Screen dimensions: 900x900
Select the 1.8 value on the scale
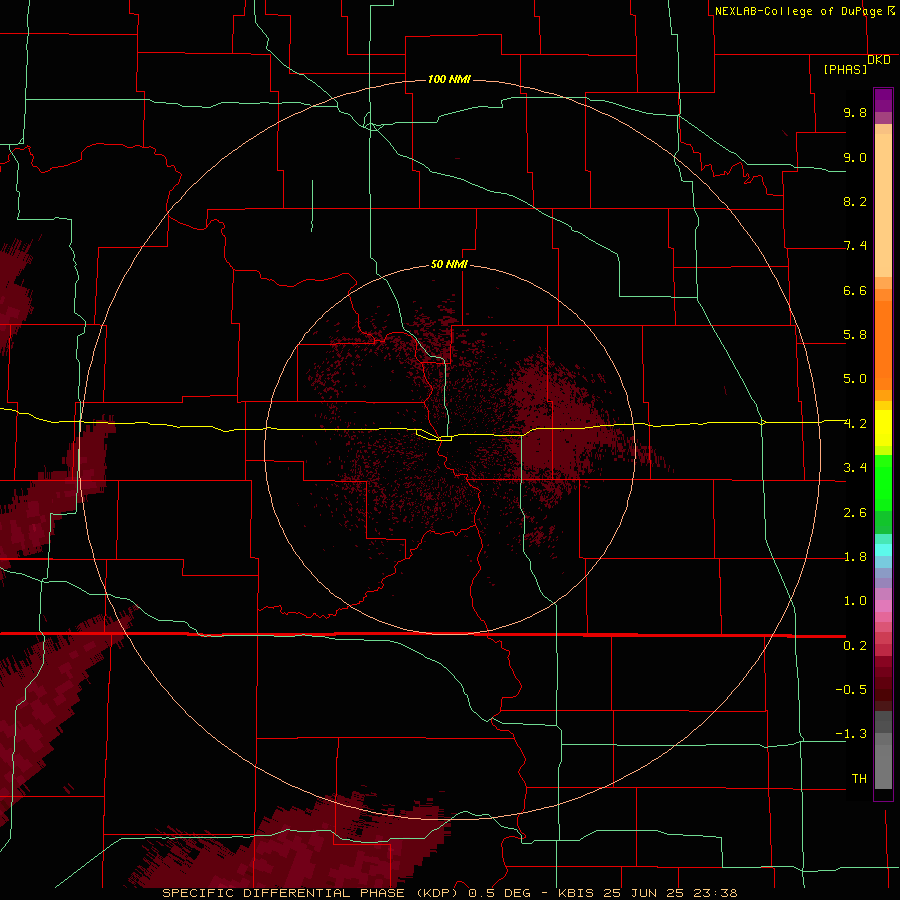(x=855, y=557)
